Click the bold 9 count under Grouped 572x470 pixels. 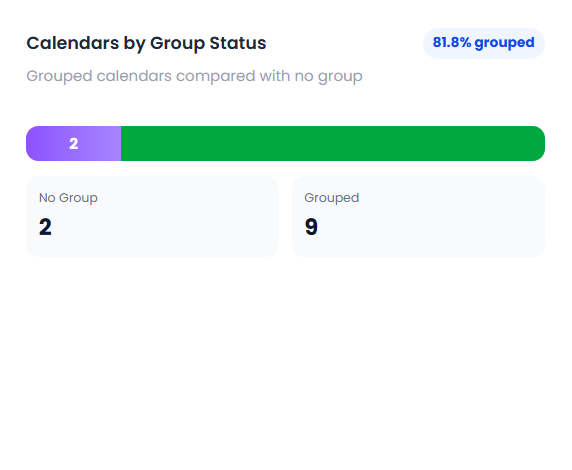tap(311, 227)
